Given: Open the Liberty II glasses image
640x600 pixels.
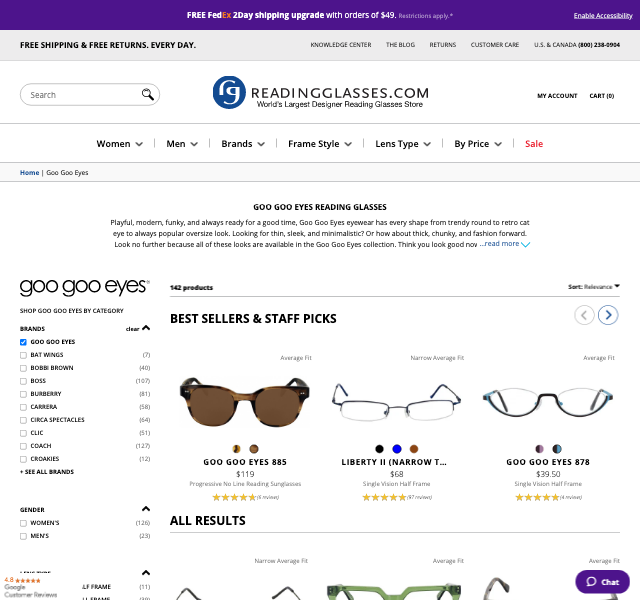Looking at the screenshot, I should coord(396,402).
